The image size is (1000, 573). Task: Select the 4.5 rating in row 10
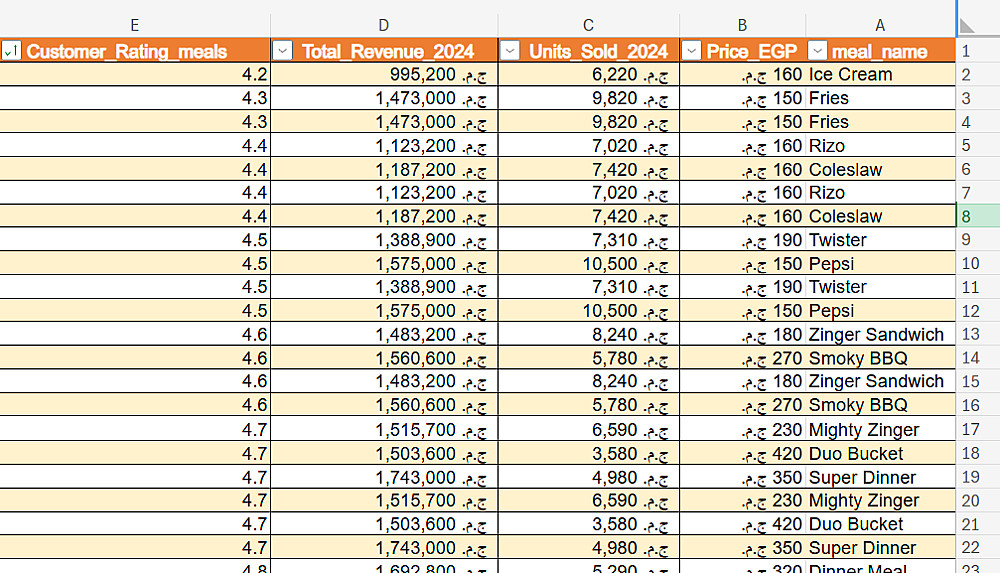click(x=135, y=264)
